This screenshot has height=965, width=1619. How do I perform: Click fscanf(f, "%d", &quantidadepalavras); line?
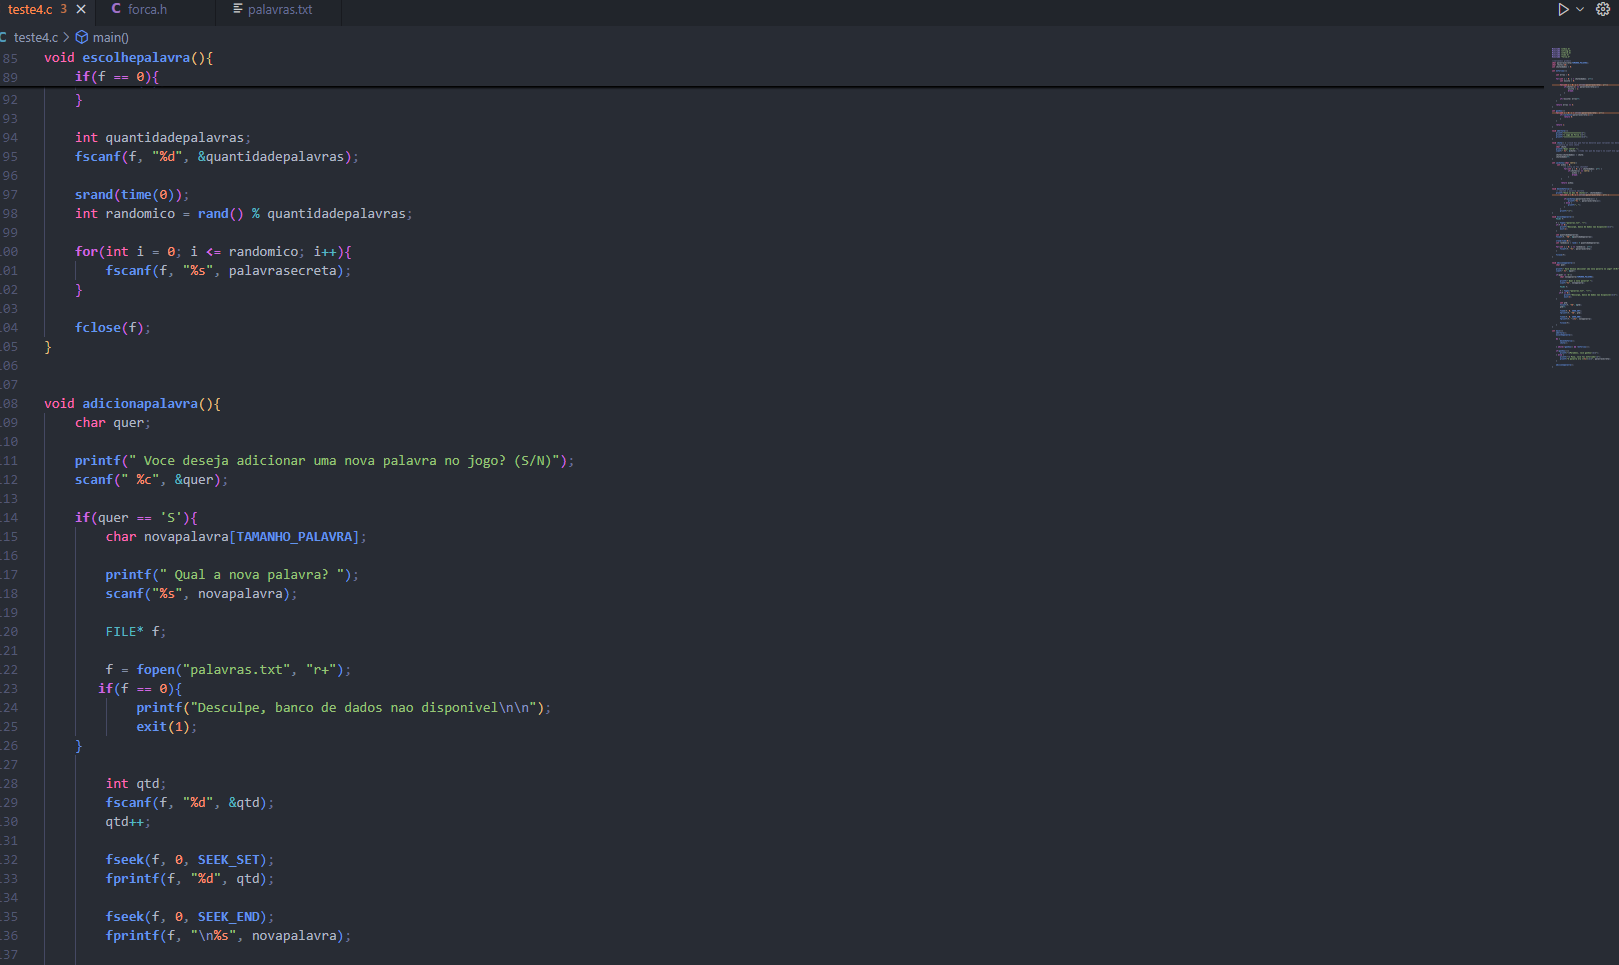217,157
